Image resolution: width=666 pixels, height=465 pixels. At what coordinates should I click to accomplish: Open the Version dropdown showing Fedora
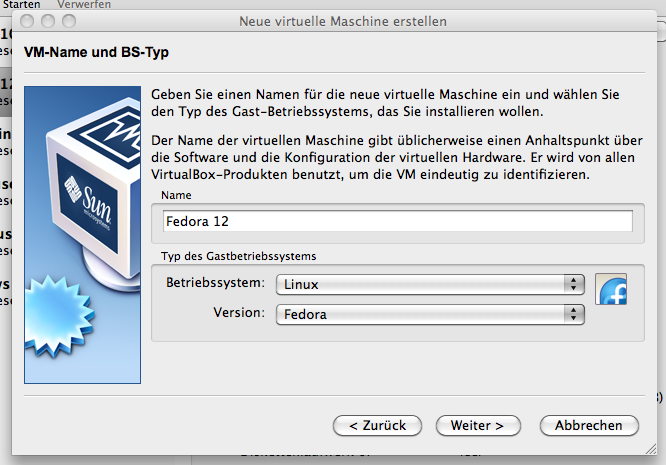[x=430, y=314]
